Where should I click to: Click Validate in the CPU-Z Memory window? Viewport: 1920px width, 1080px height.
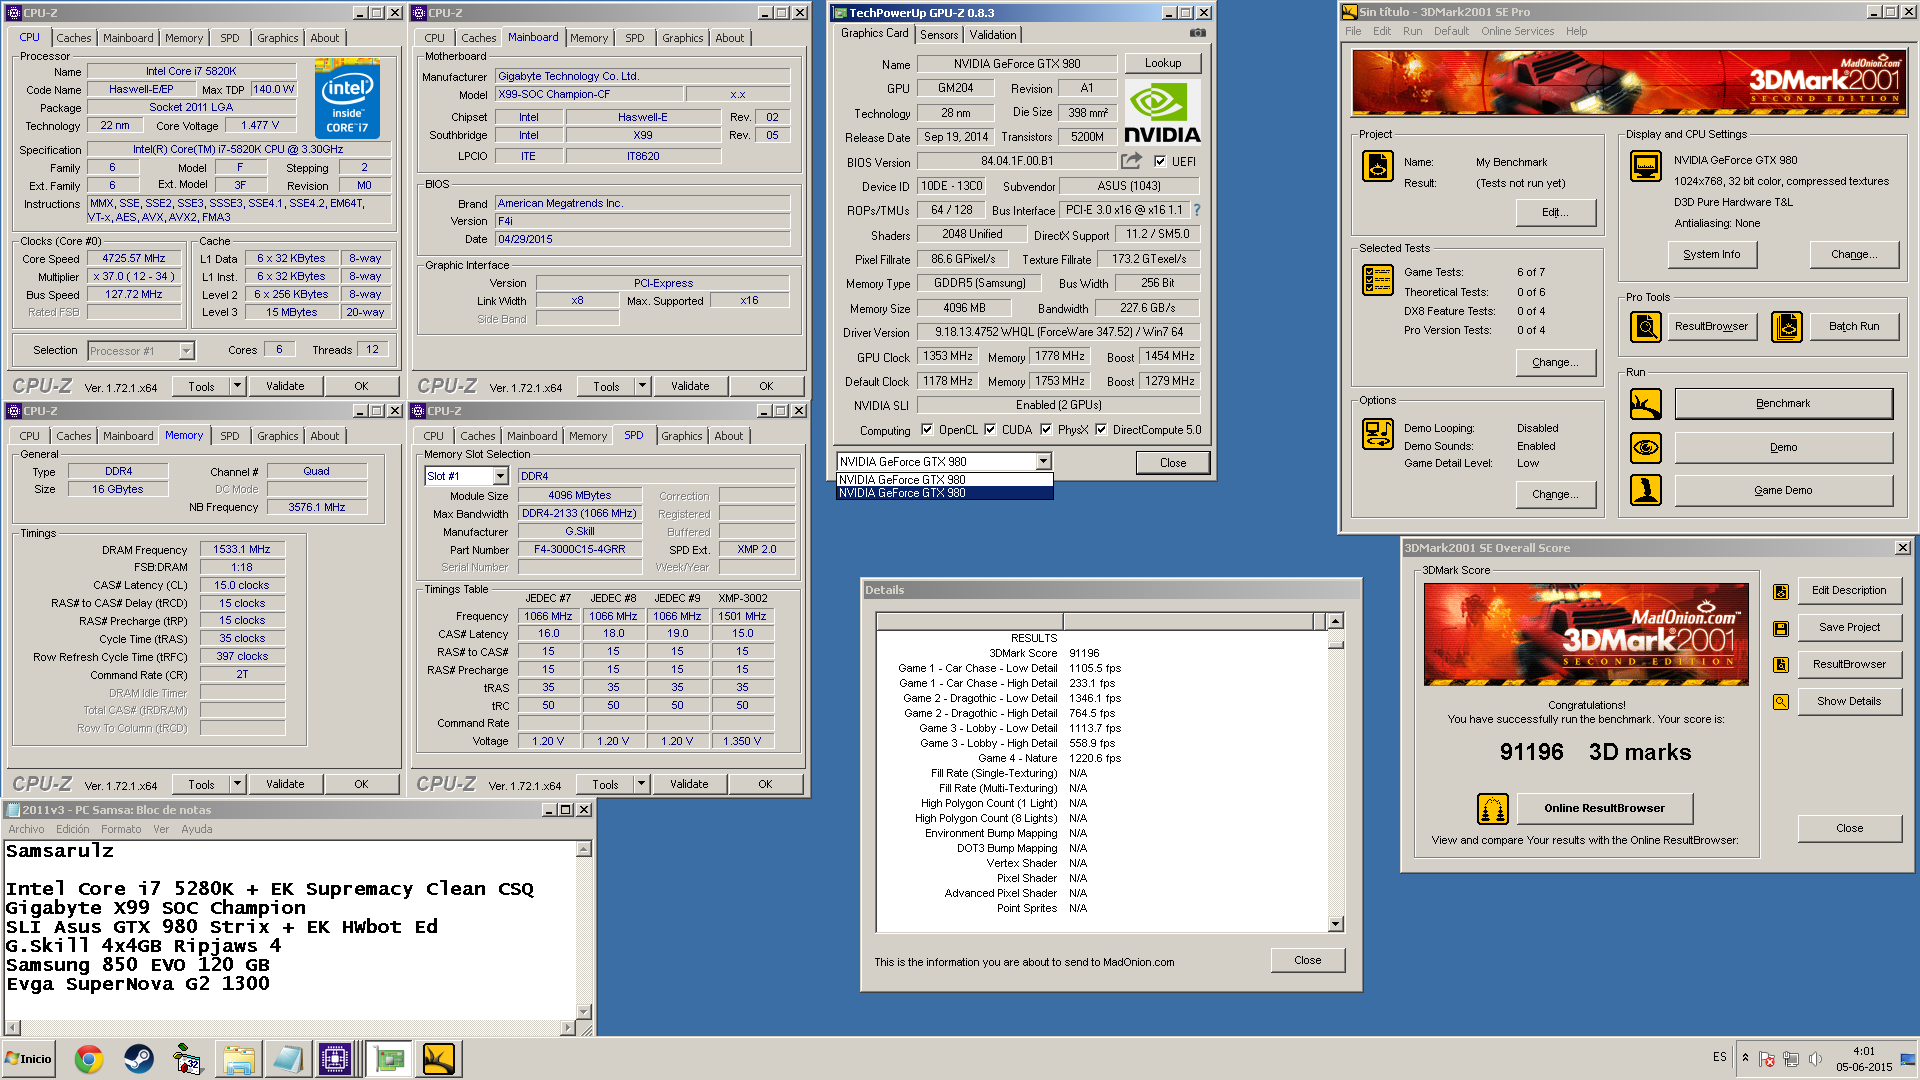point(285,784)
